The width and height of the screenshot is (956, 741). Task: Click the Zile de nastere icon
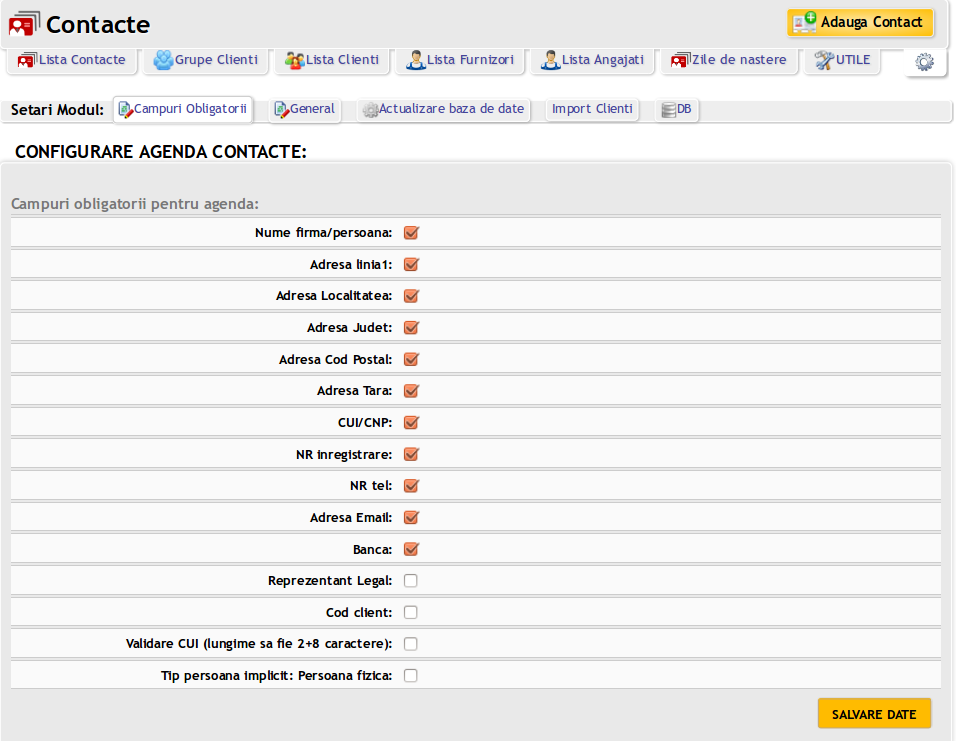coord(681,60)
